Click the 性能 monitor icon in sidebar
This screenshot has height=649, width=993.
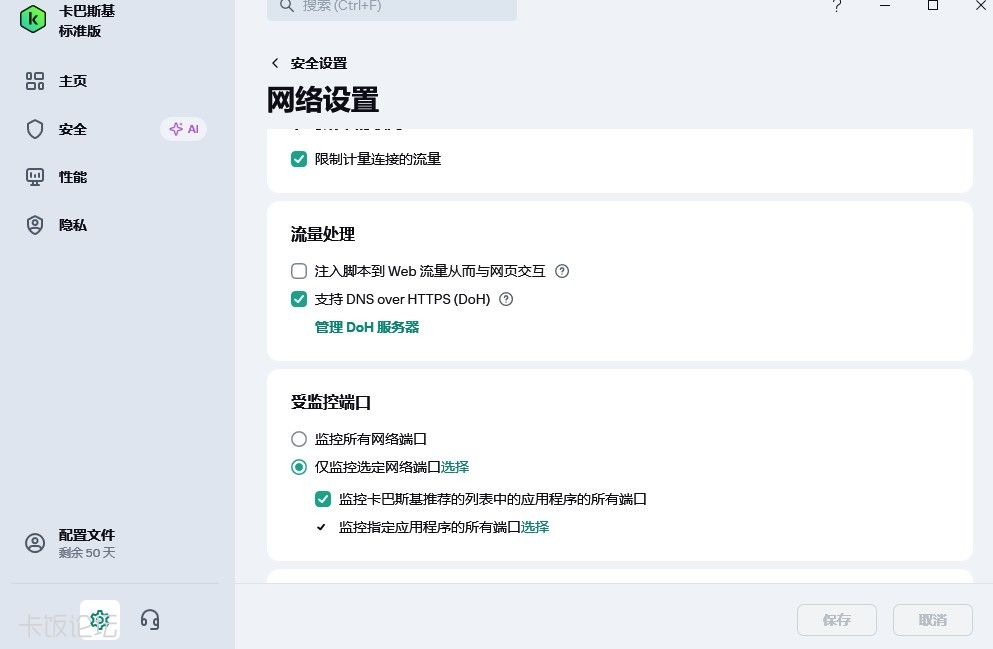click(35, 177)
